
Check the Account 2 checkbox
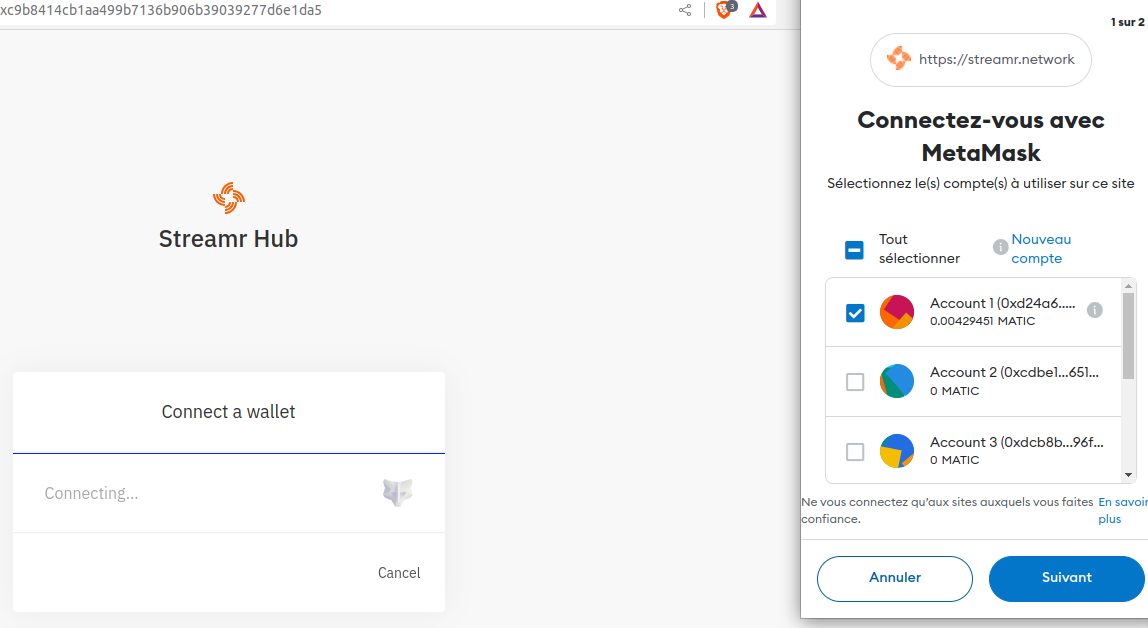pyautogui.click(x=855, y=382)
